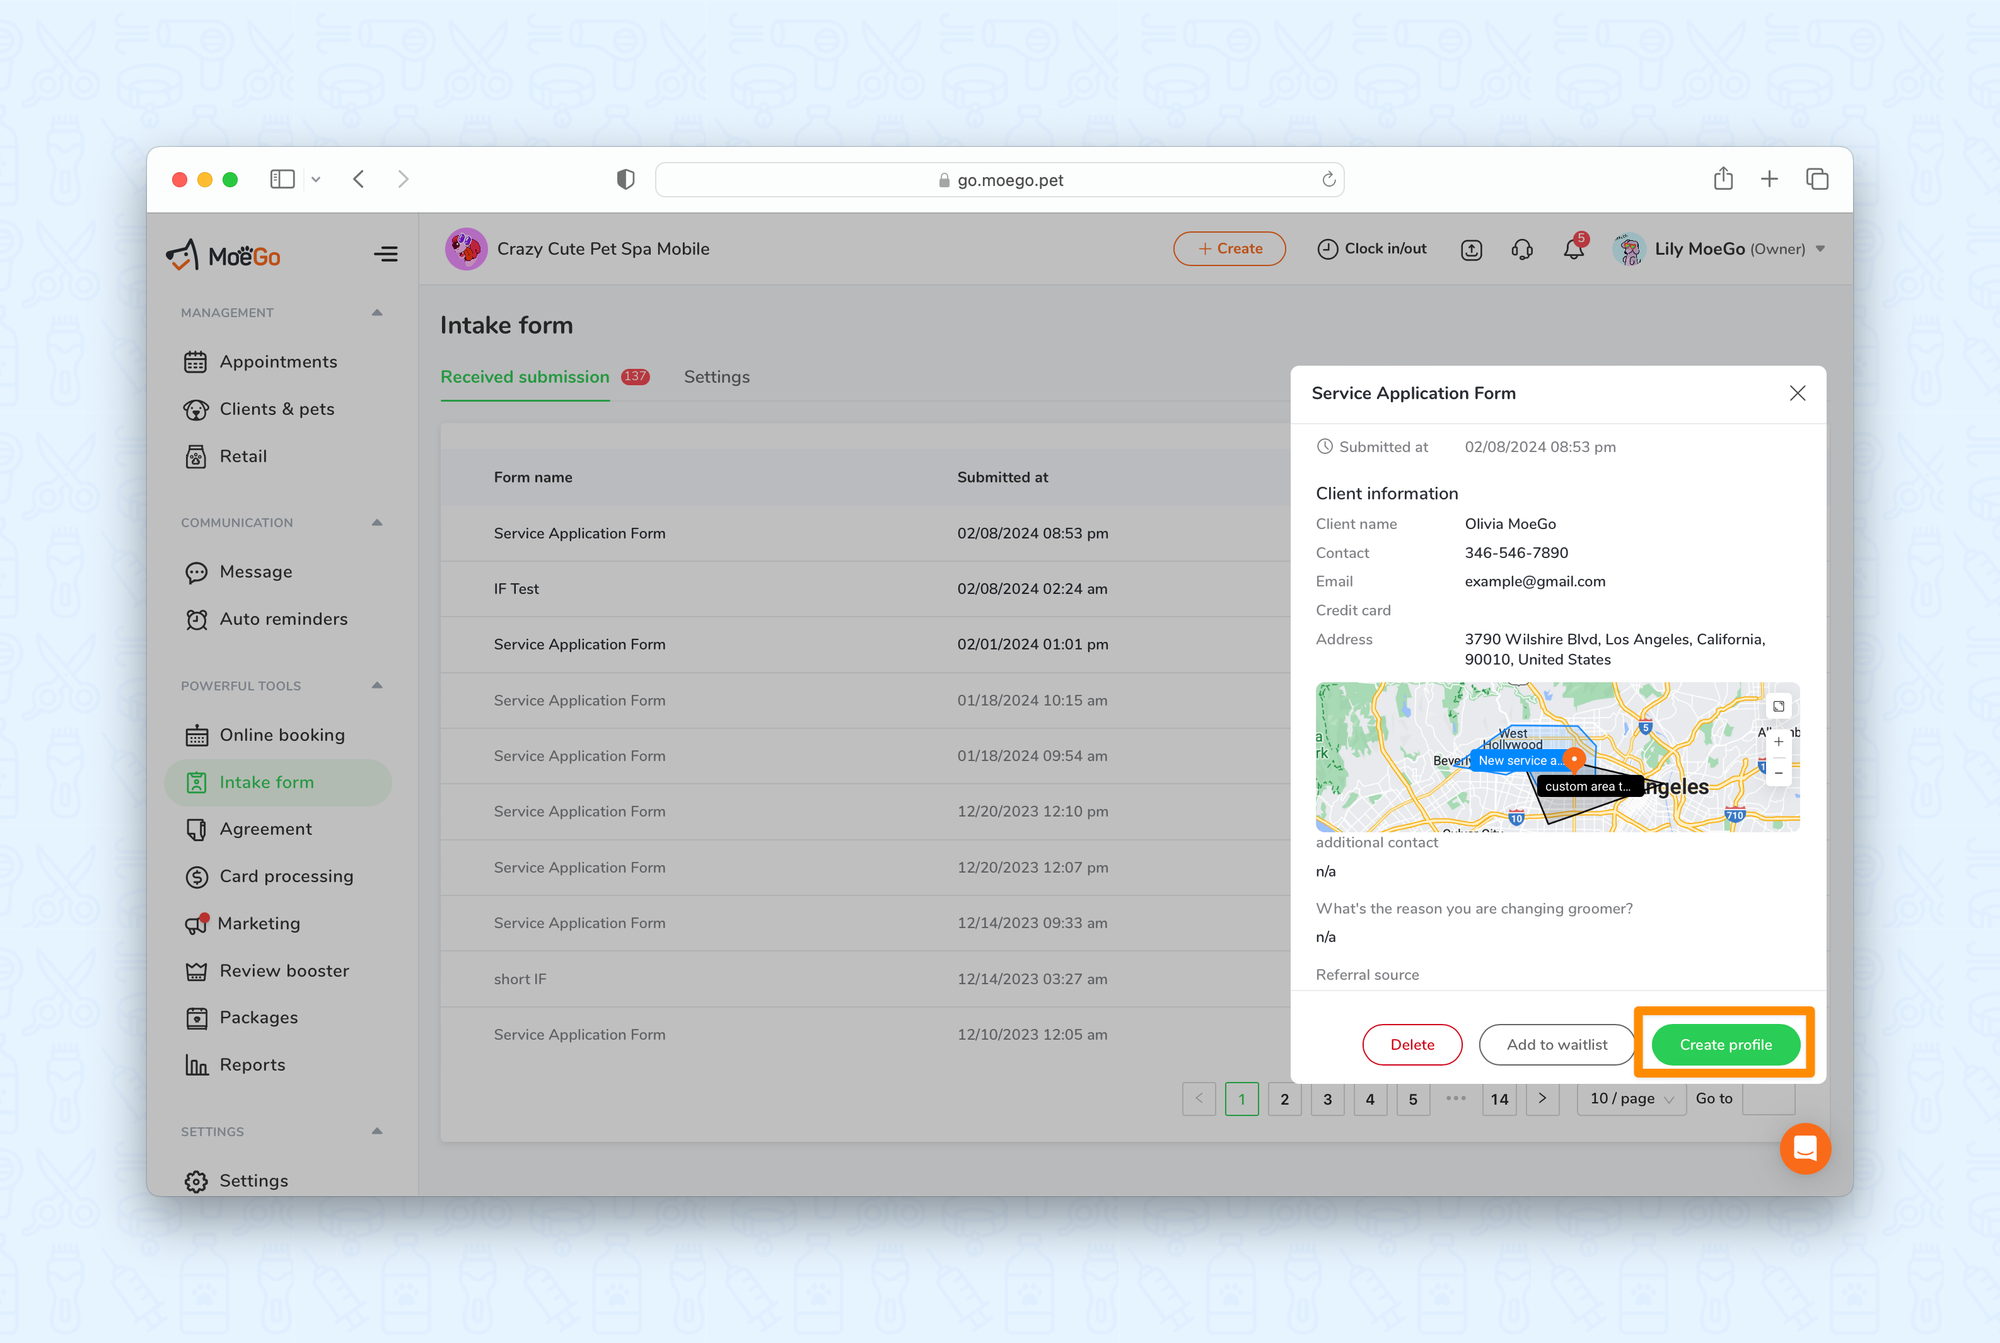Click the Create profile button
Viewport: 2000px width, 1343px height.
click(1725, 1044)
